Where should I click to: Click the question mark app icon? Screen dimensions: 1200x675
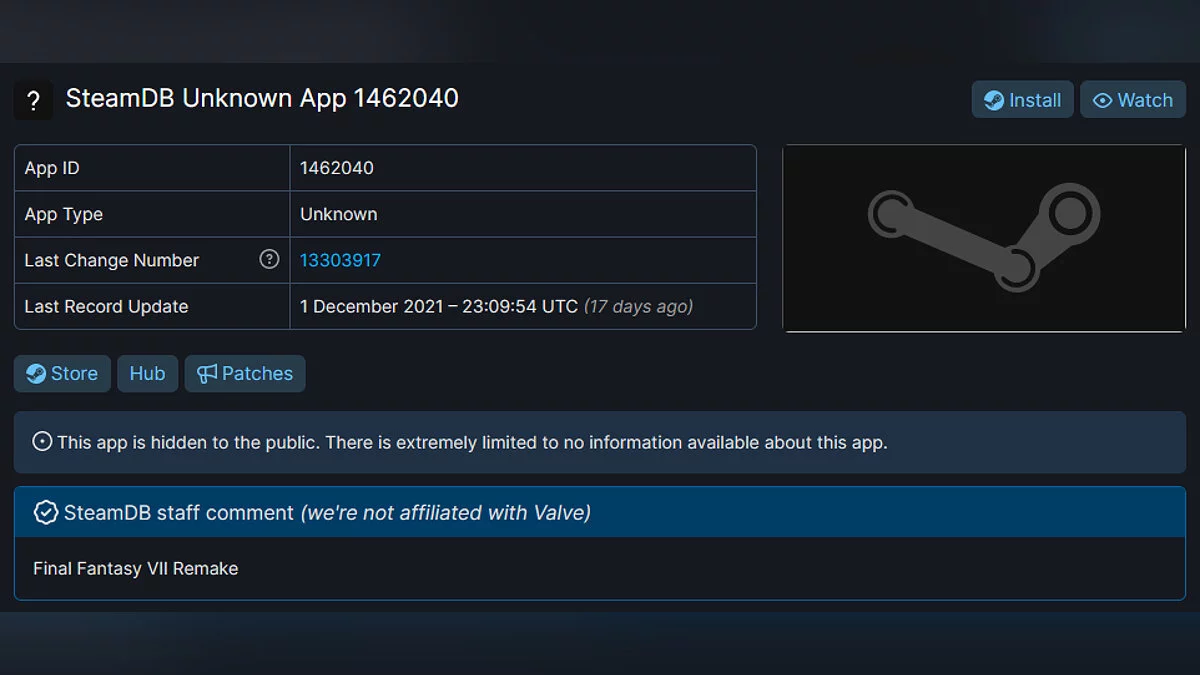point(33,100)
